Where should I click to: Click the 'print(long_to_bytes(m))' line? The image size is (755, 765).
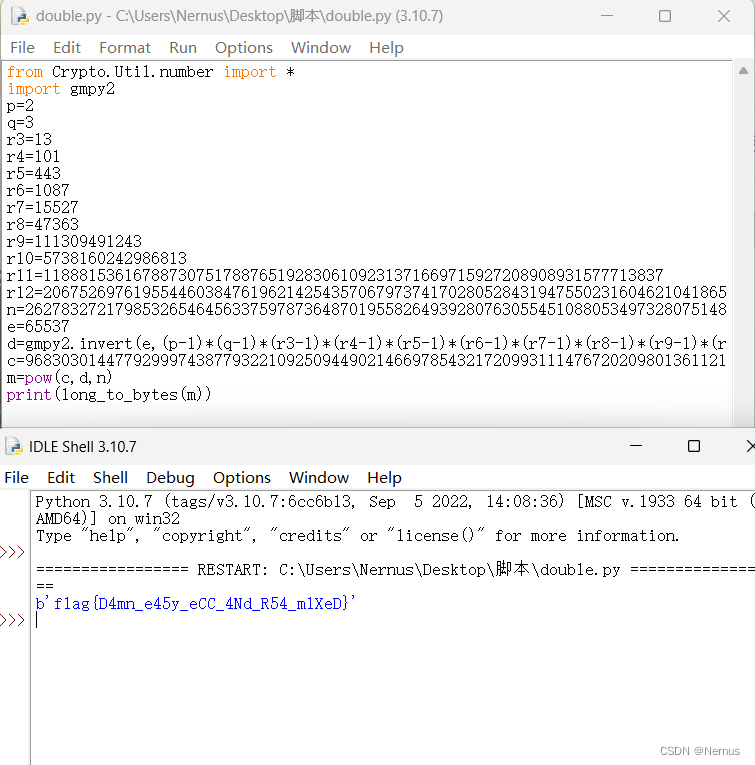point(109,395)
